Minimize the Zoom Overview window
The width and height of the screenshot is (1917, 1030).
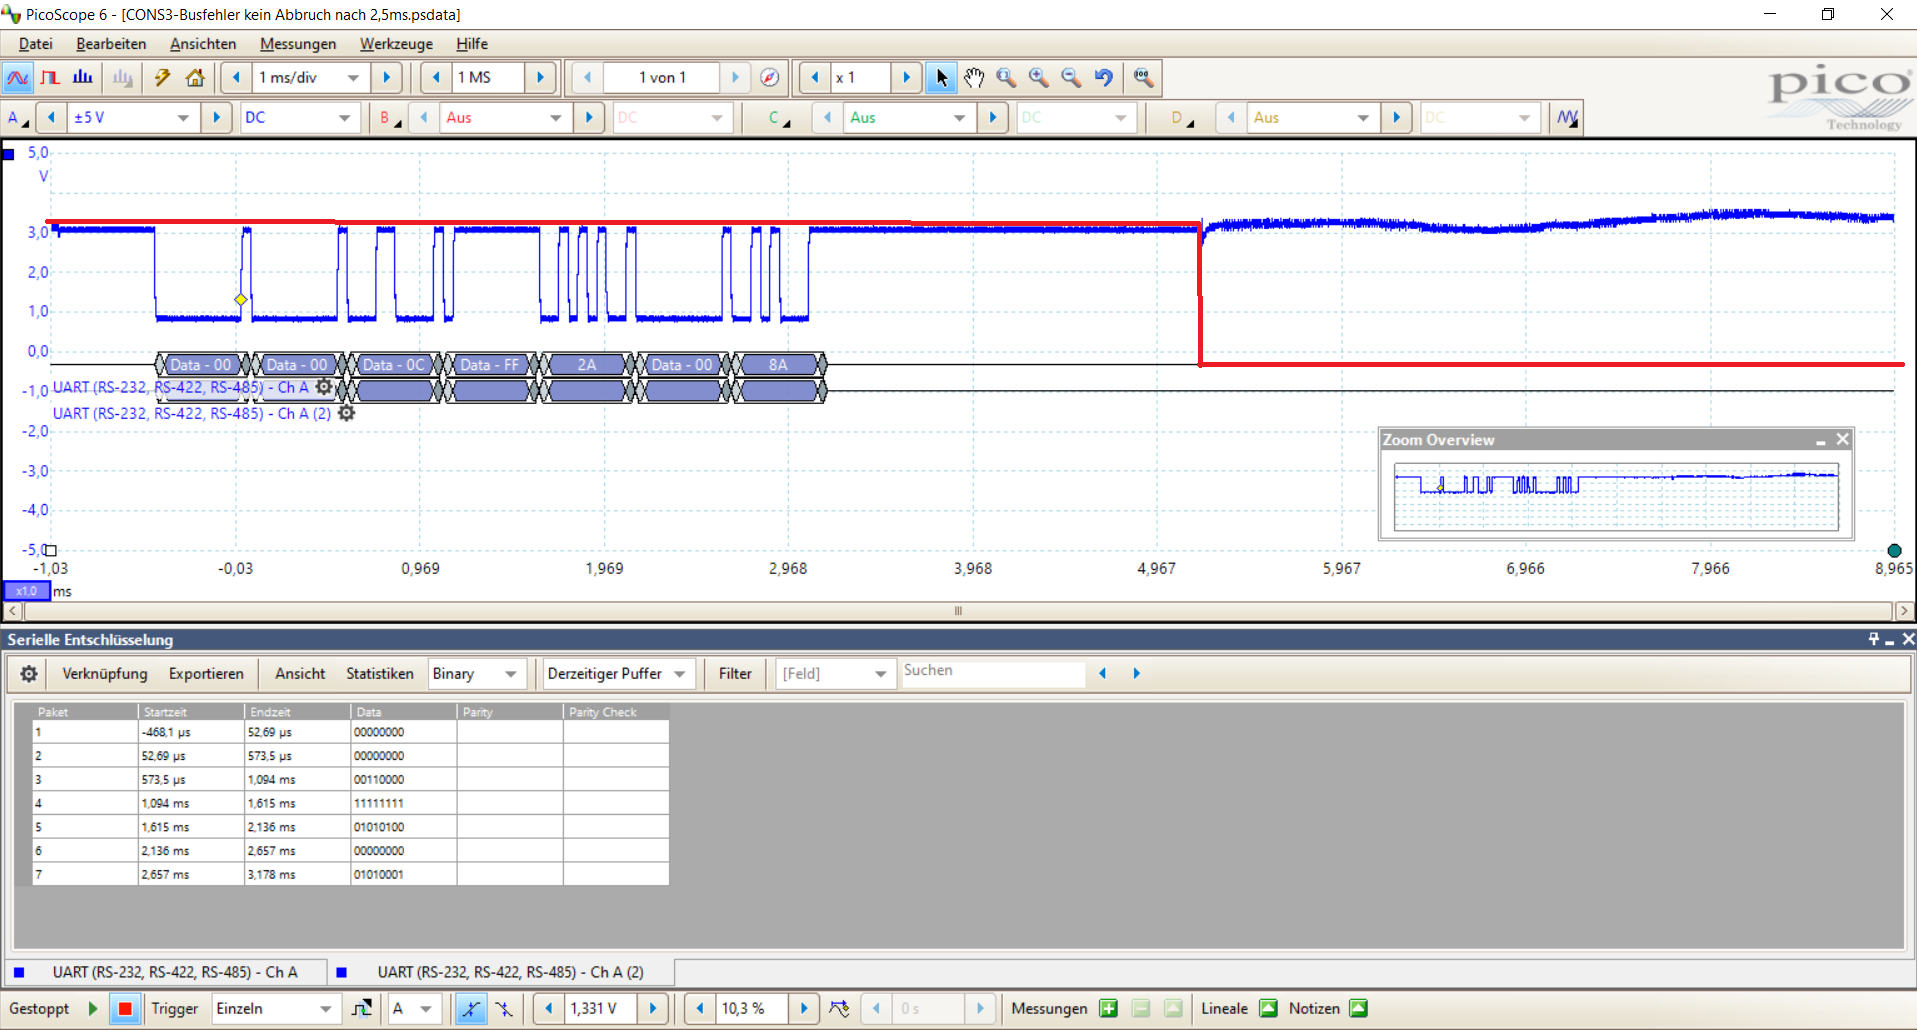(x=1821, y=440)
